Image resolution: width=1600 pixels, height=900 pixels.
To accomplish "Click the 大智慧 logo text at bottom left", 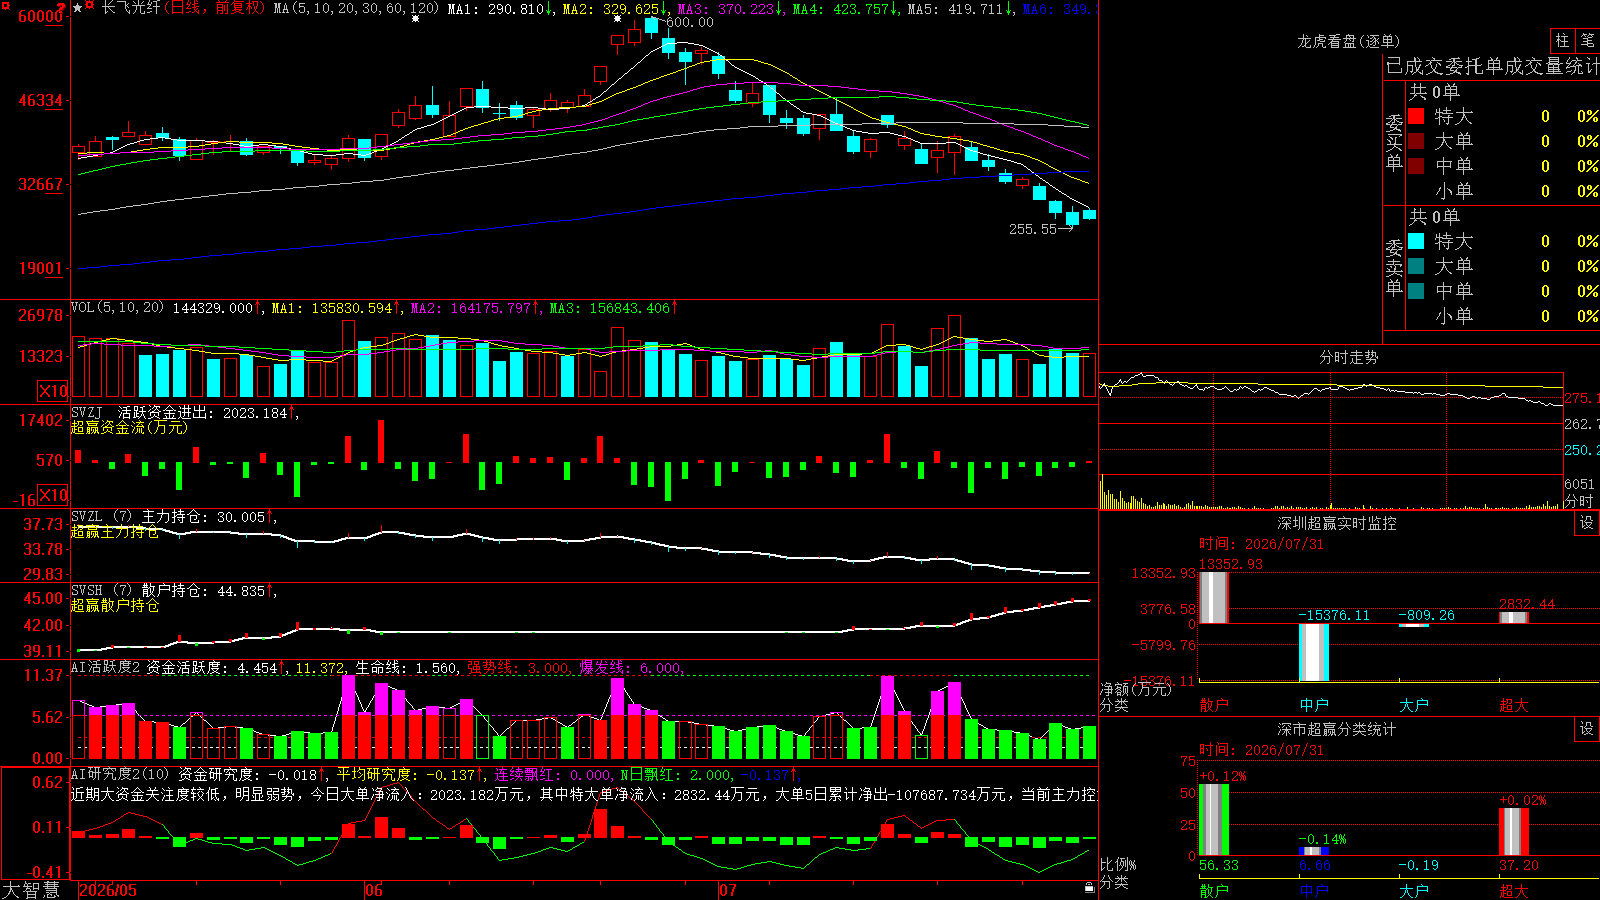I will click(x=31, y=889).
